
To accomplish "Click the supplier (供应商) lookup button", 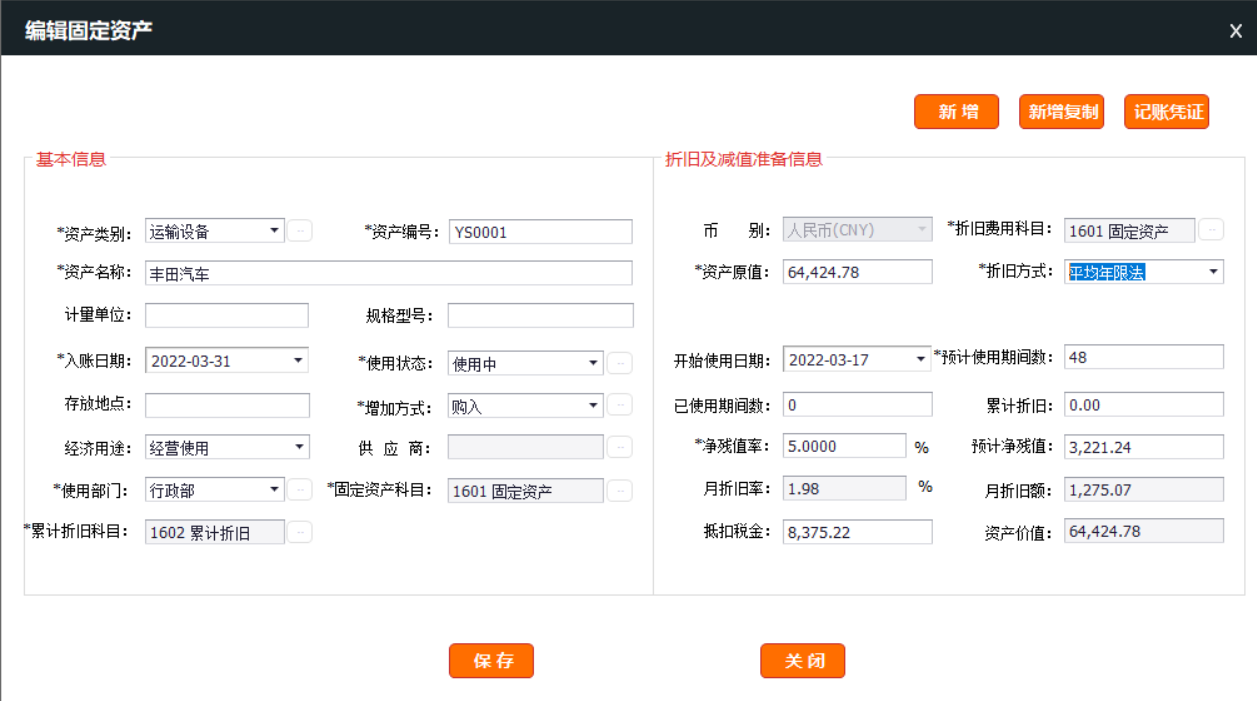I will (x=620, y=447).
